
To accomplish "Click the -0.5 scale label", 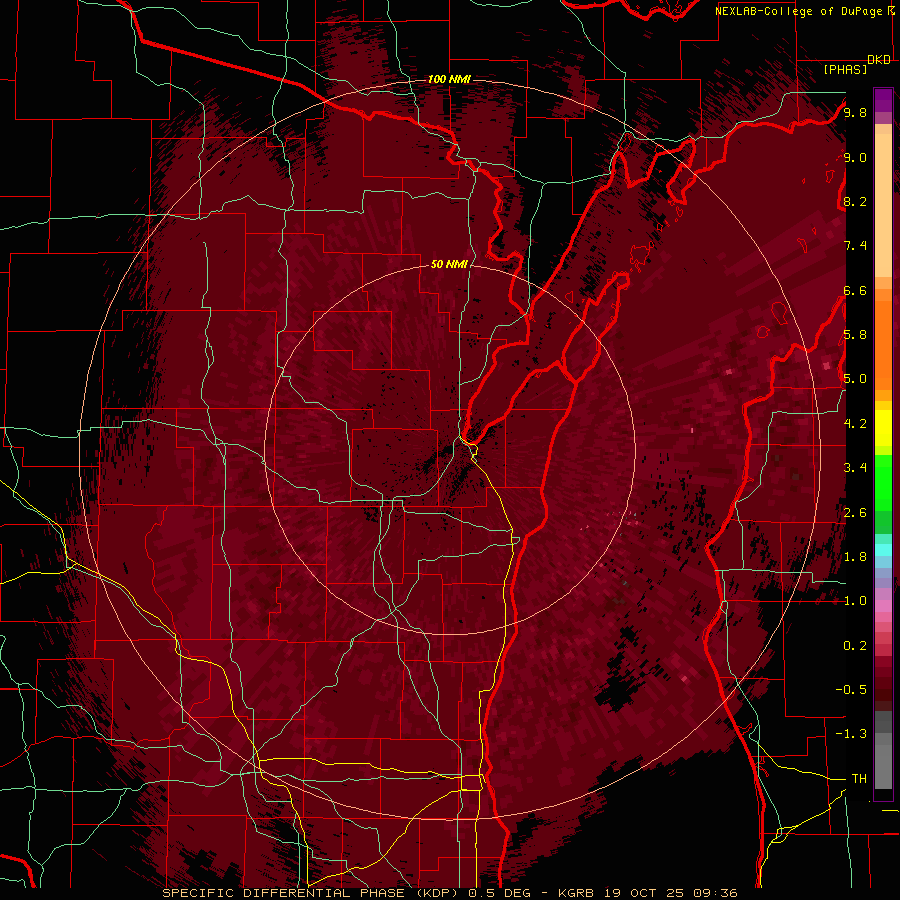I will tap(851, 690).
